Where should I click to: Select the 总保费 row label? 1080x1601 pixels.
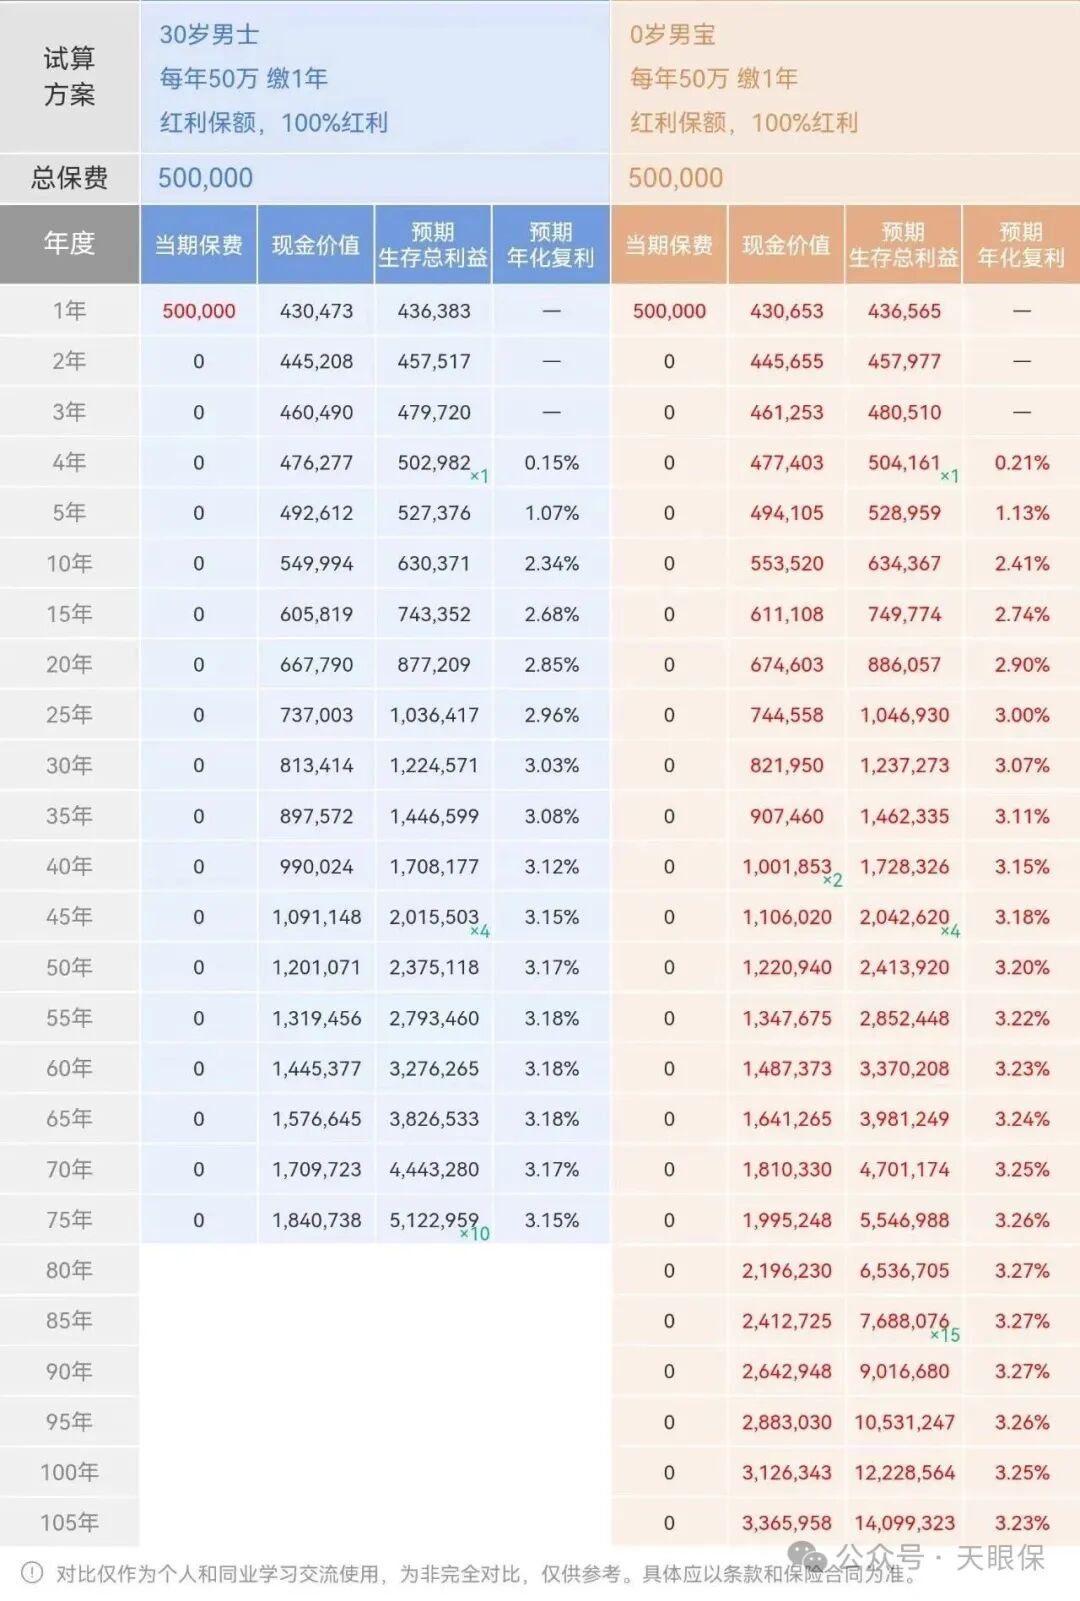(x=69, y=178)
